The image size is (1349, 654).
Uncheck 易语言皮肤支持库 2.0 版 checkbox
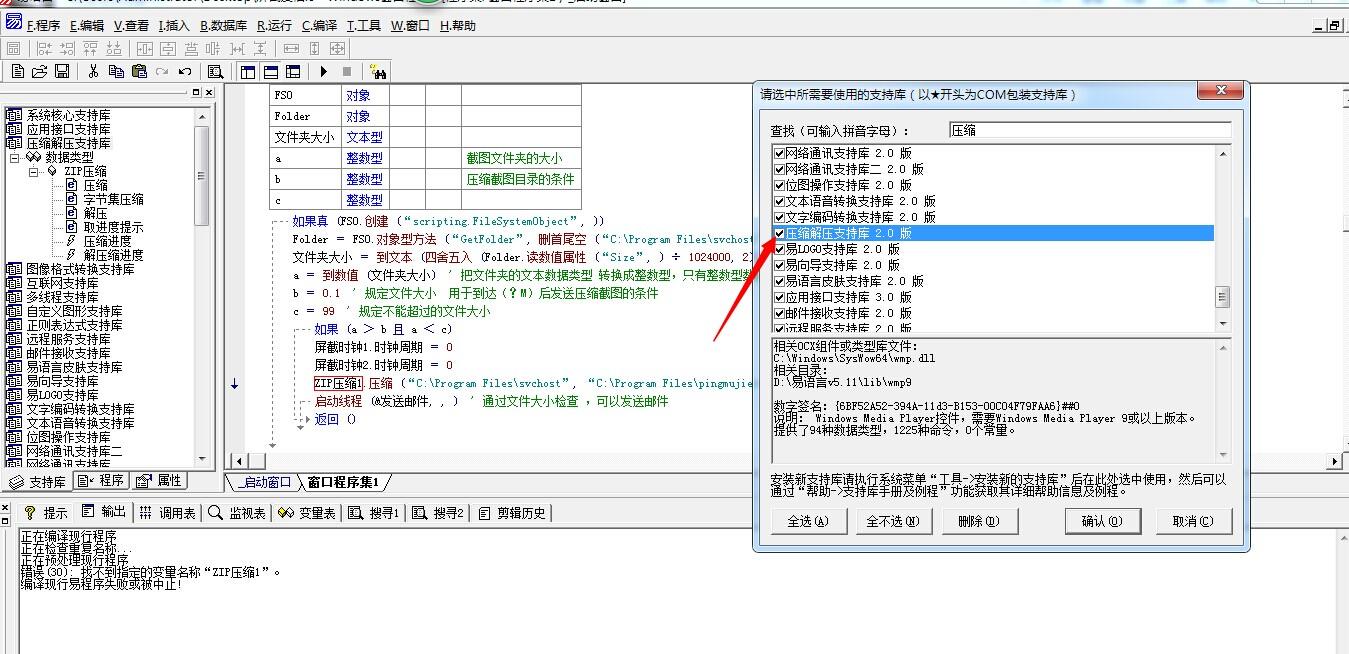tap(779, 281)
